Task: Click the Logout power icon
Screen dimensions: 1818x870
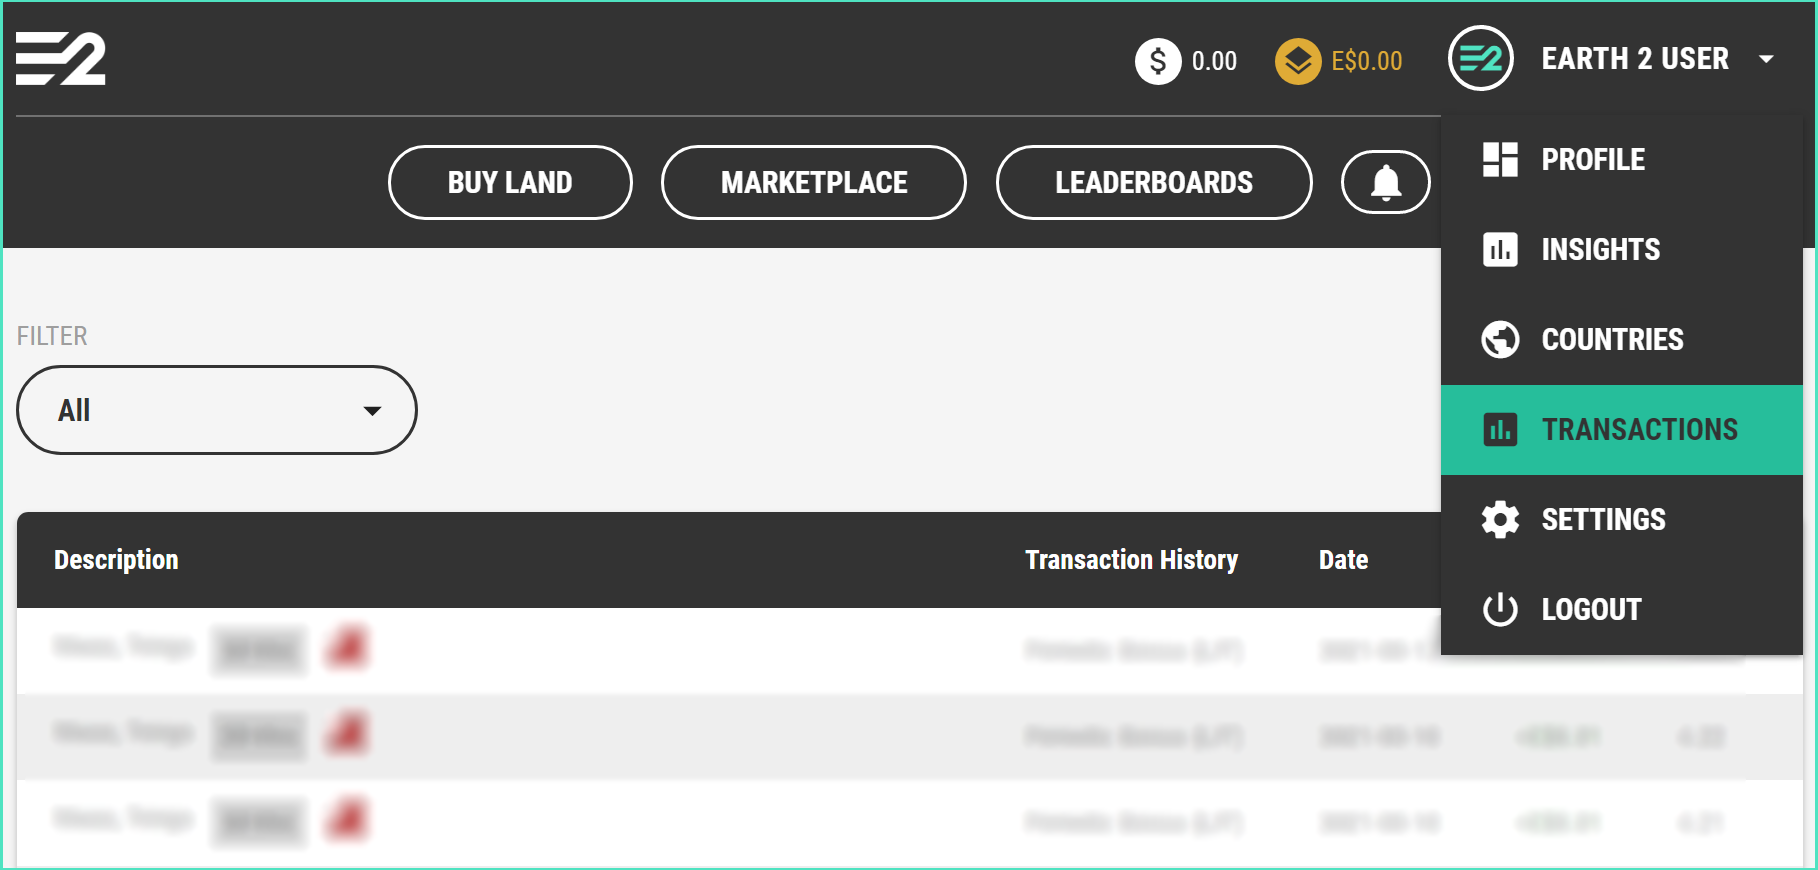Action: (x=1500, y=609)
